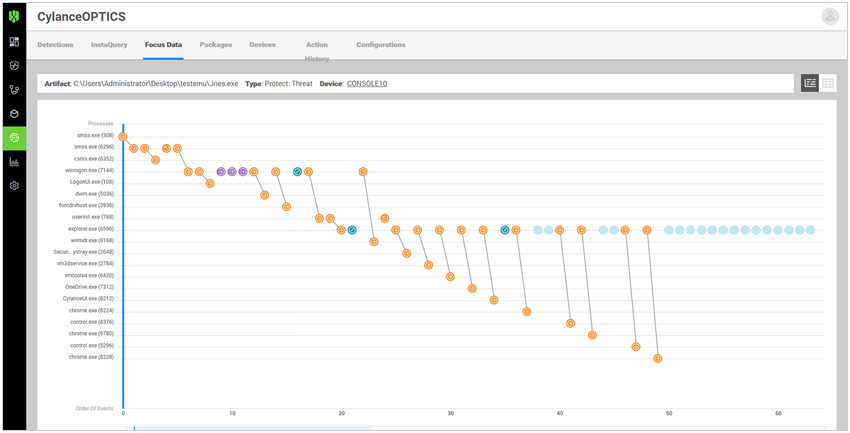Open the InstaQuery tab
850x433 pixels.
click(109, 45)
